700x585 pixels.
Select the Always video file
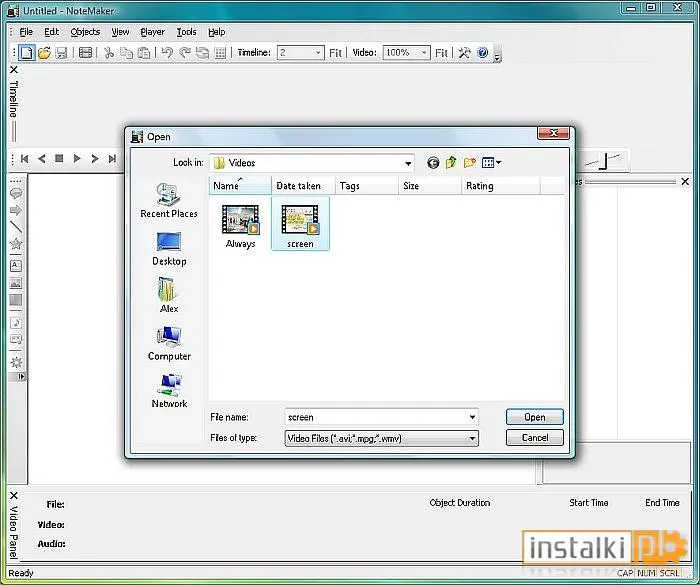[x=241, y=226]
